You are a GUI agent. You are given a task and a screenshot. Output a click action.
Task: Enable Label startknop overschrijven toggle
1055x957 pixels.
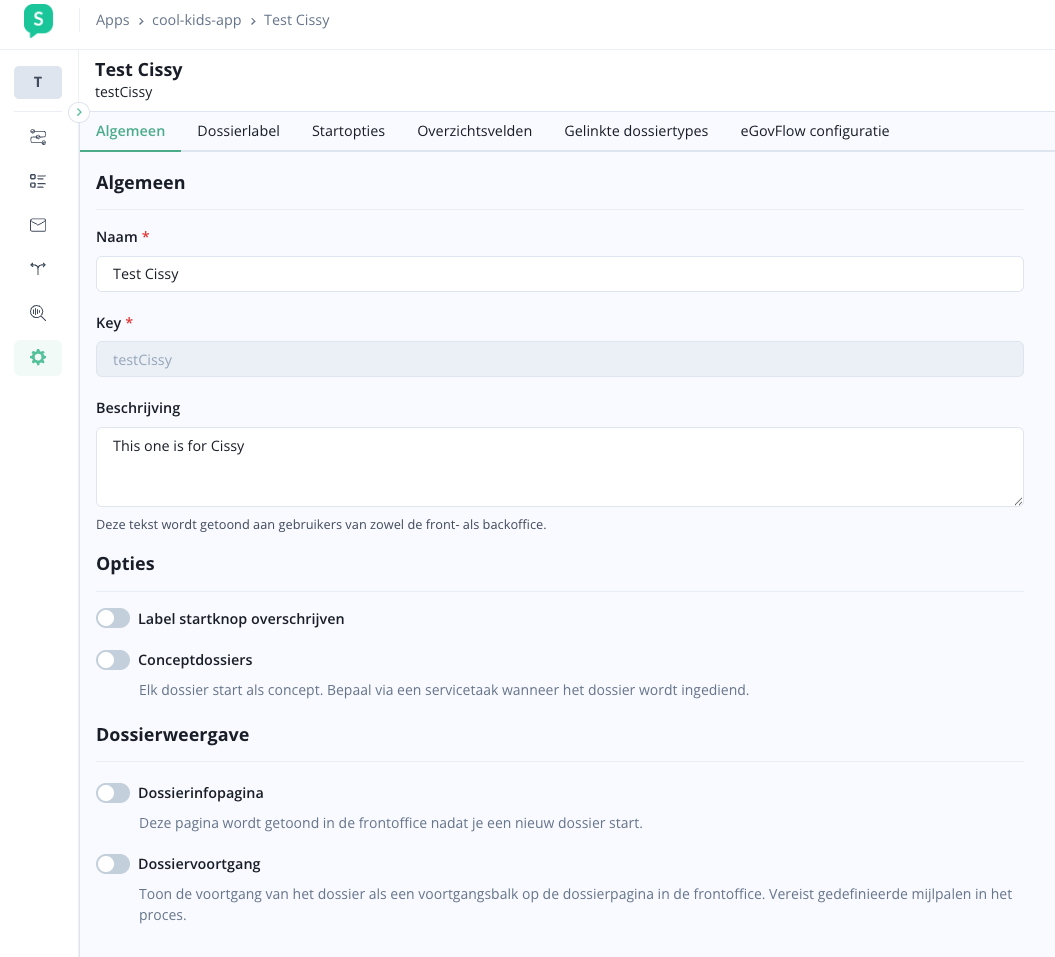click(x=113, y=619)
